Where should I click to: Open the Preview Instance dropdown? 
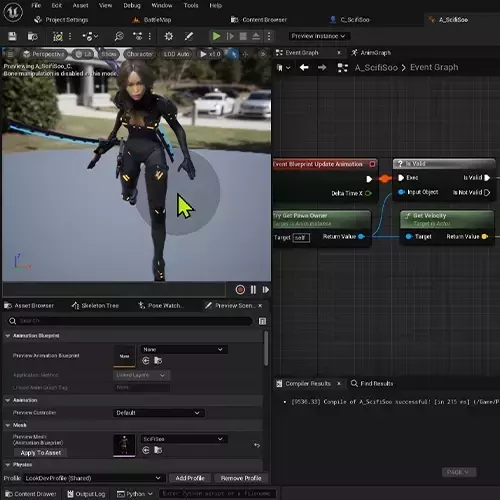pyautogui.click(x=318, y=36)
